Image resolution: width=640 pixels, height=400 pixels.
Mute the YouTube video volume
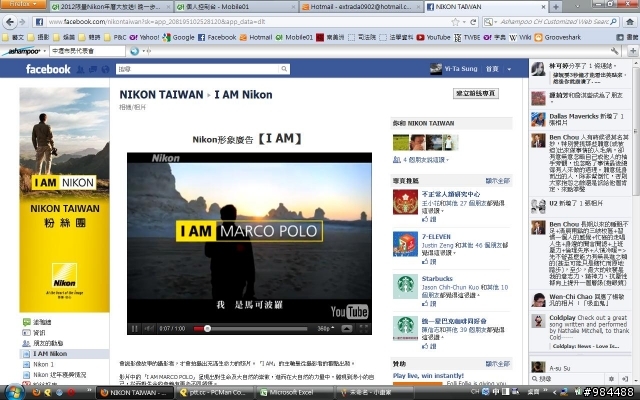pos(149,328)
